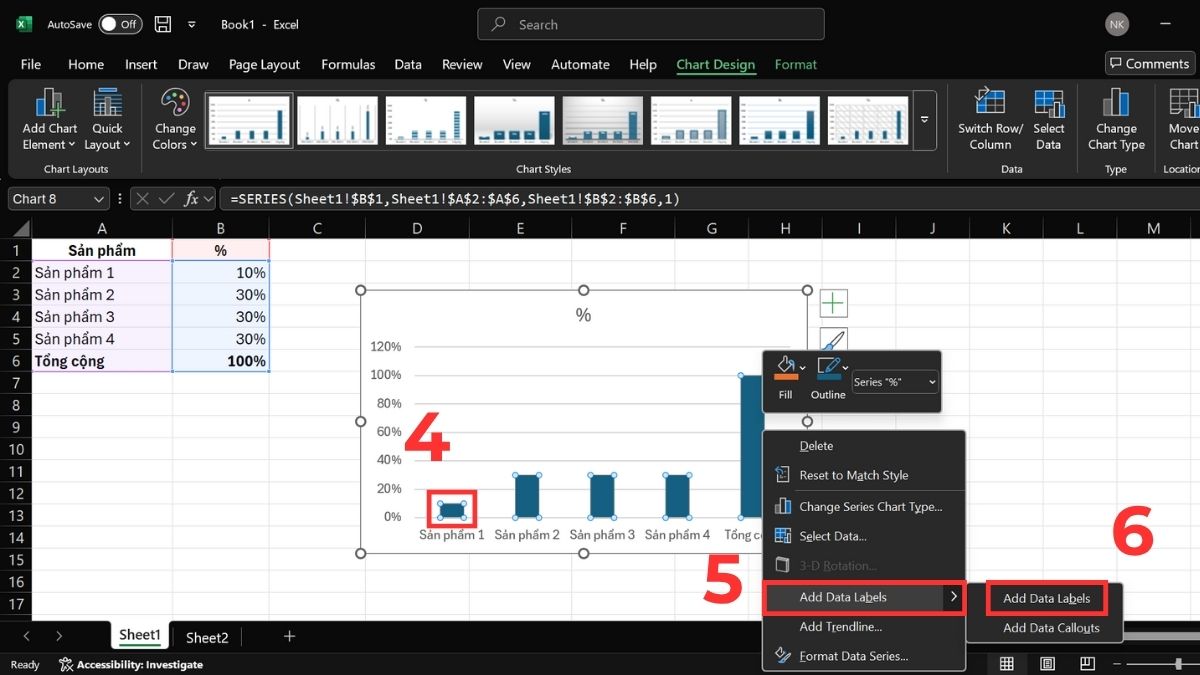Image resolution: width=1200 pixels, height=675 pixels.
Task: Click the green plus Chart Elements button
Action: 833,303
